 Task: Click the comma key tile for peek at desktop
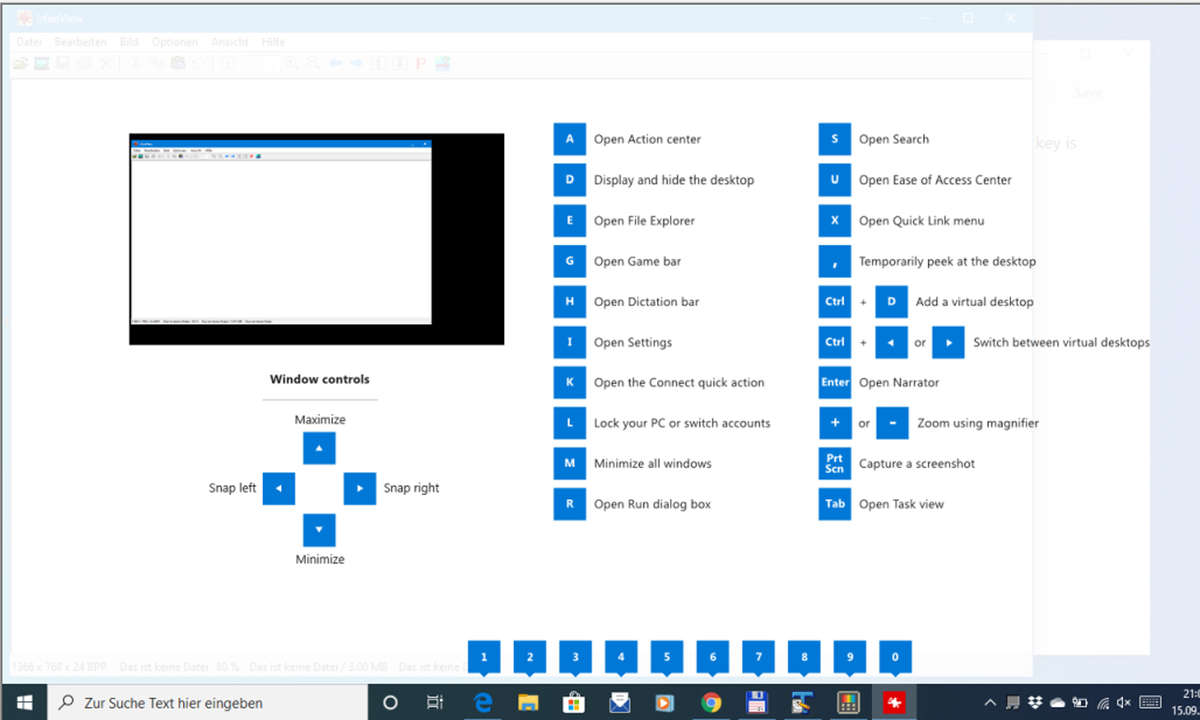[834, 261]
